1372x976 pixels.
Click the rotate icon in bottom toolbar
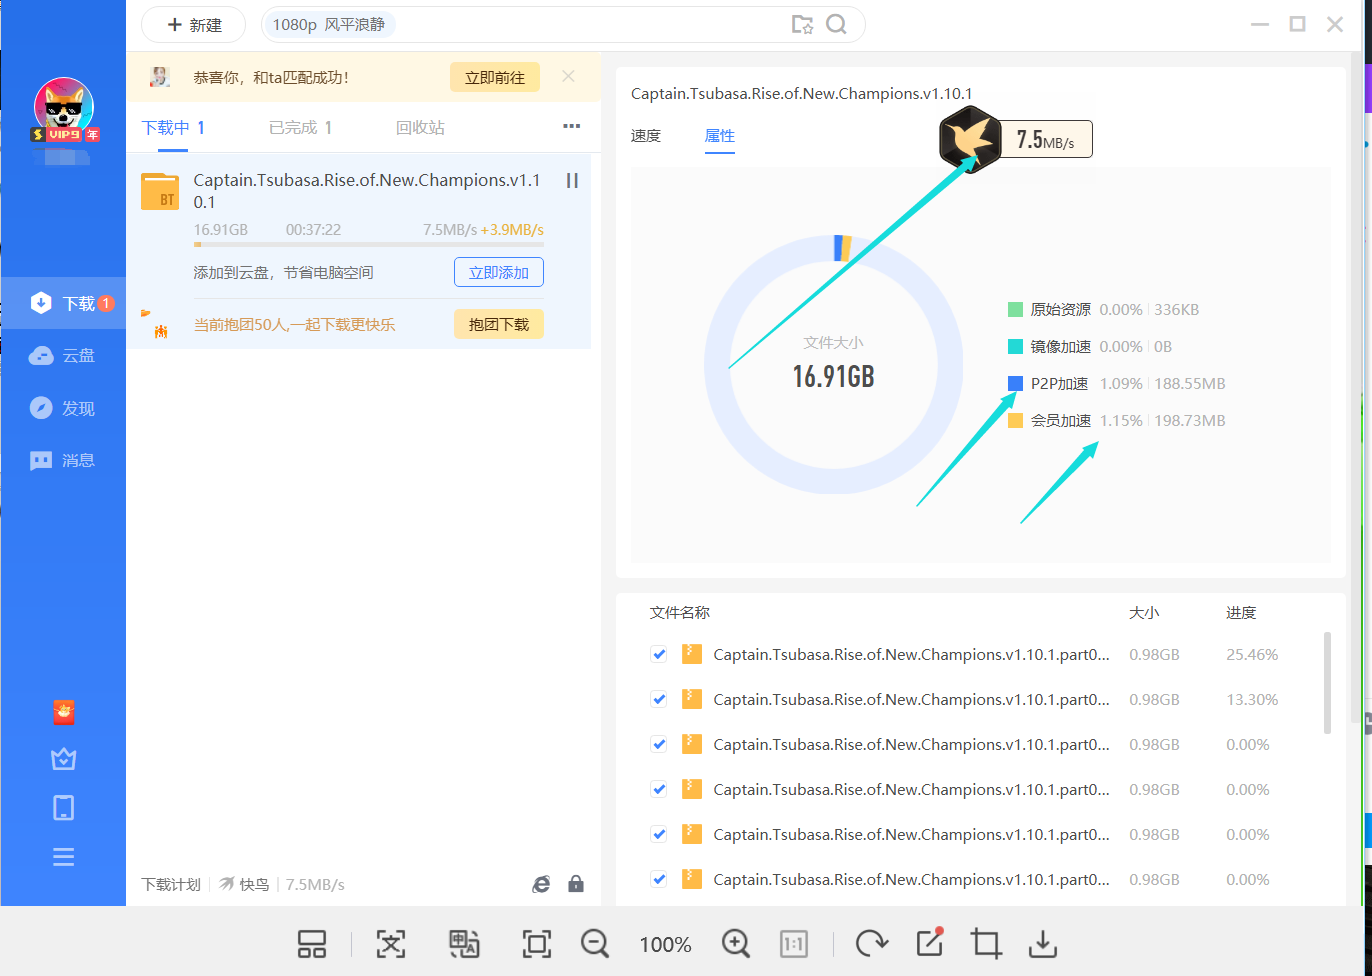coord(871,943)
